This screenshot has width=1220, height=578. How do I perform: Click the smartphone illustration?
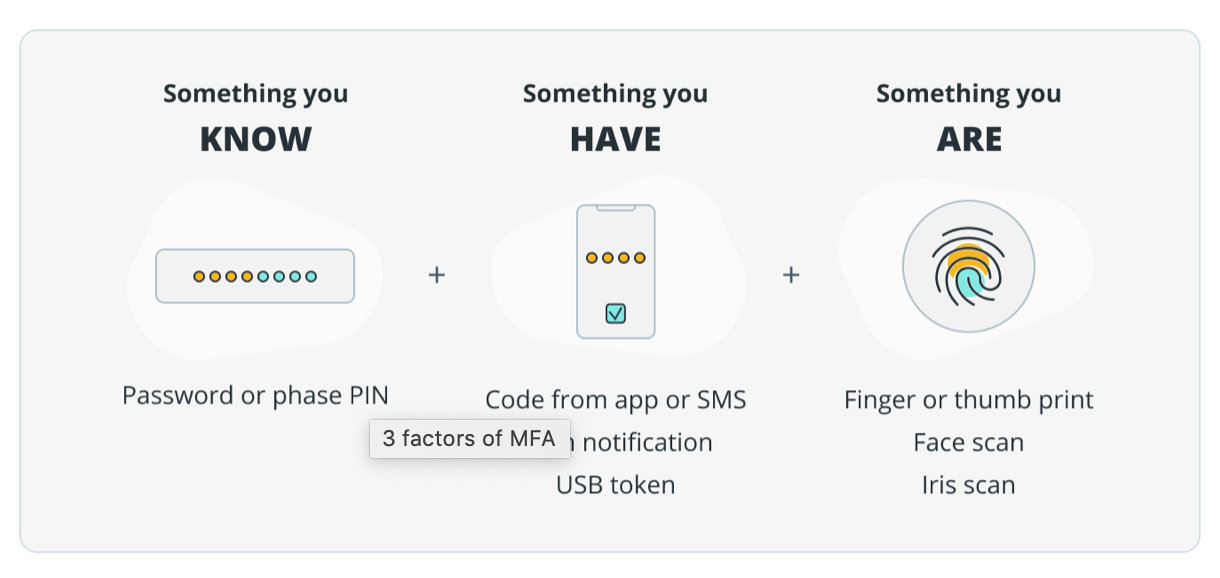pyautogui.click(x=616, y=272)
